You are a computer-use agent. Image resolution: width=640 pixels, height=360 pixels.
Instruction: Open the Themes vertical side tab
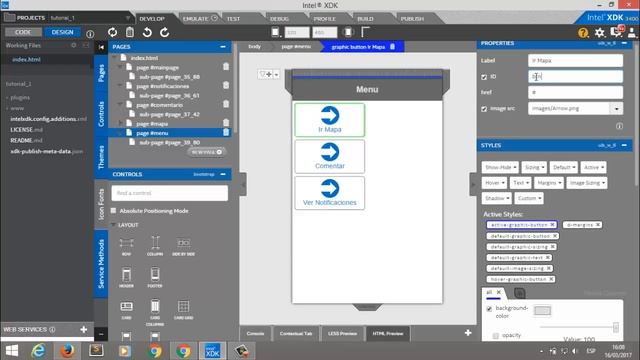(x=101, y=157)
